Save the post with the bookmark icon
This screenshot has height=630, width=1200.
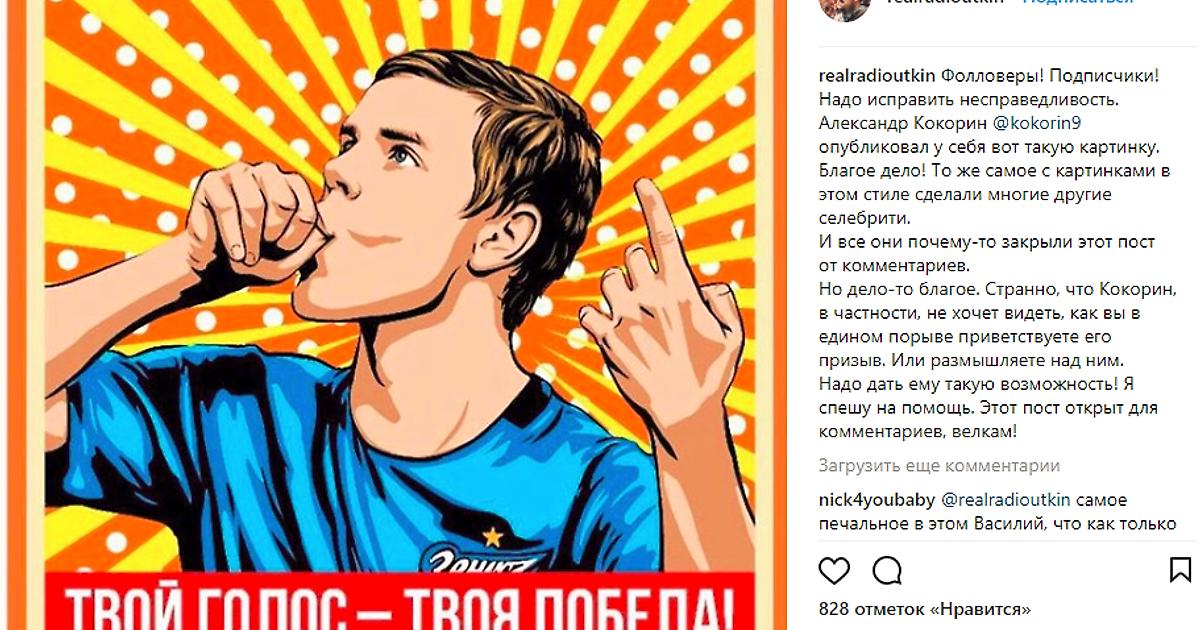click(1180, 570)
